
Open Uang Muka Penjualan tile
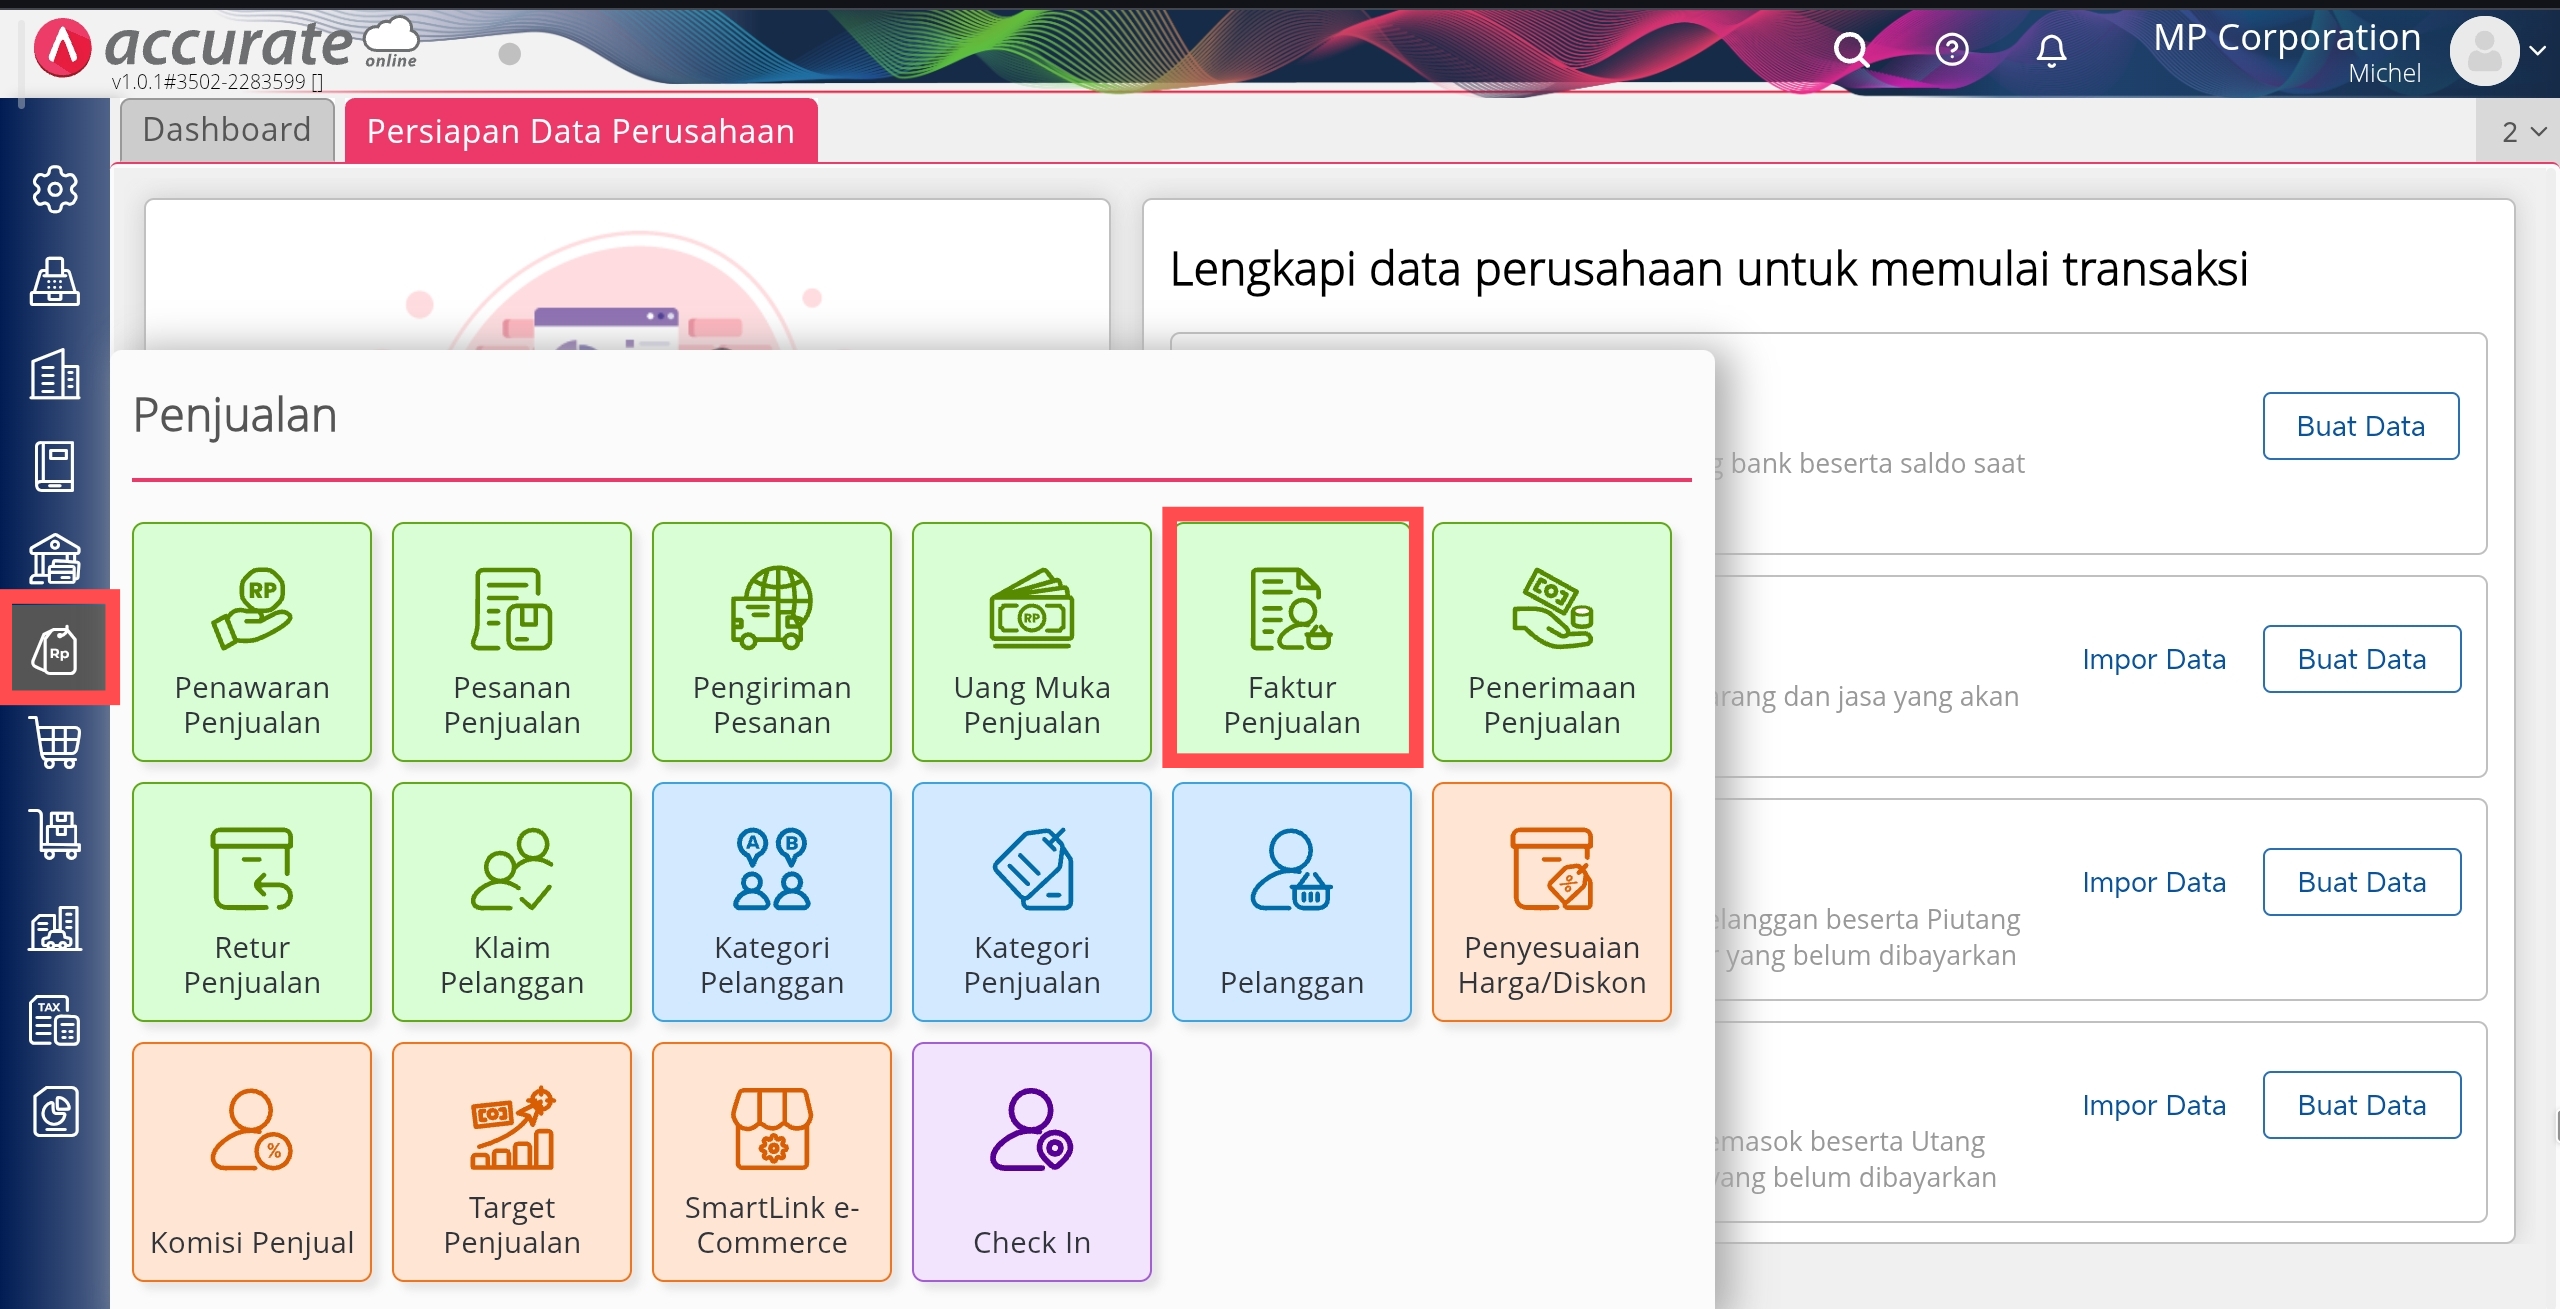tap(1031, 640)
